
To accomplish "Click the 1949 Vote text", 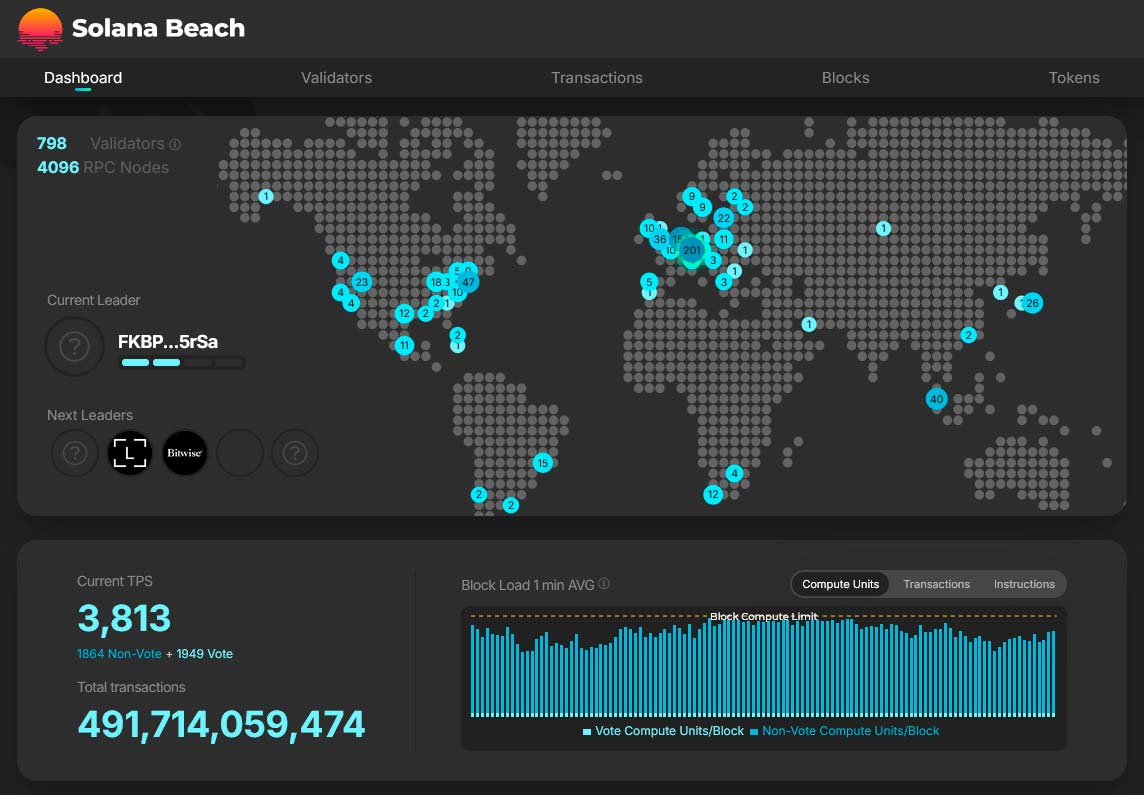I will 204,654.
